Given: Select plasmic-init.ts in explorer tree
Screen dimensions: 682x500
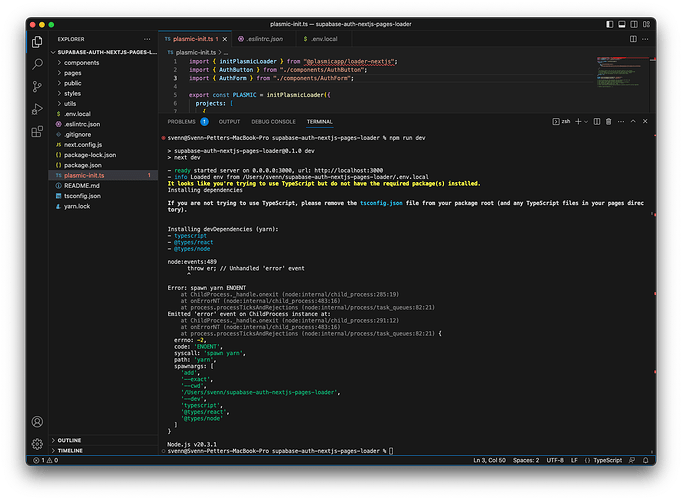Looking at the screenshot, I should click(103, 175).
